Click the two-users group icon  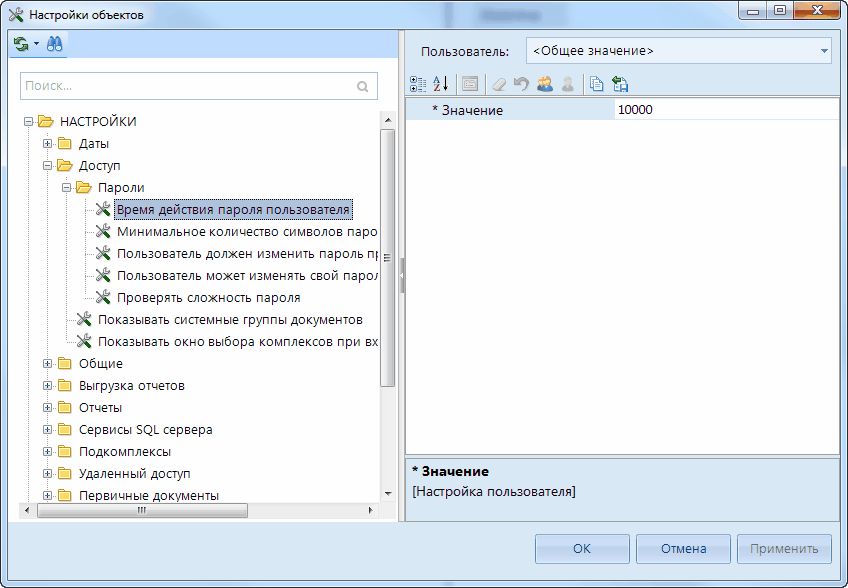point(544,84)
